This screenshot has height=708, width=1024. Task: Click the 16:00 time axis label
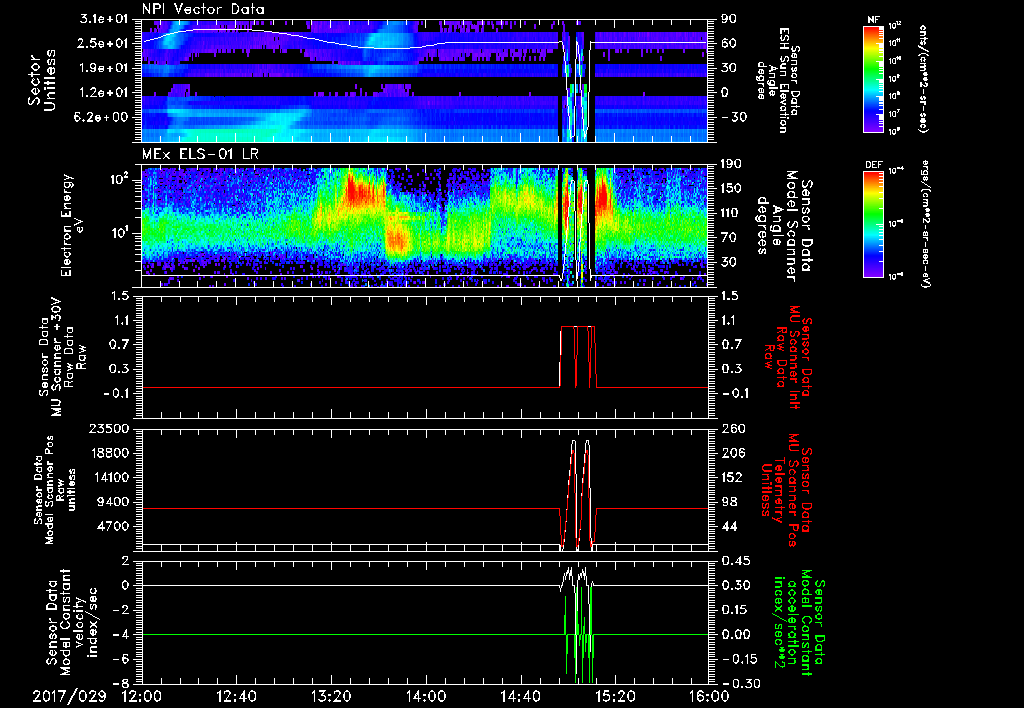point(709,696)
